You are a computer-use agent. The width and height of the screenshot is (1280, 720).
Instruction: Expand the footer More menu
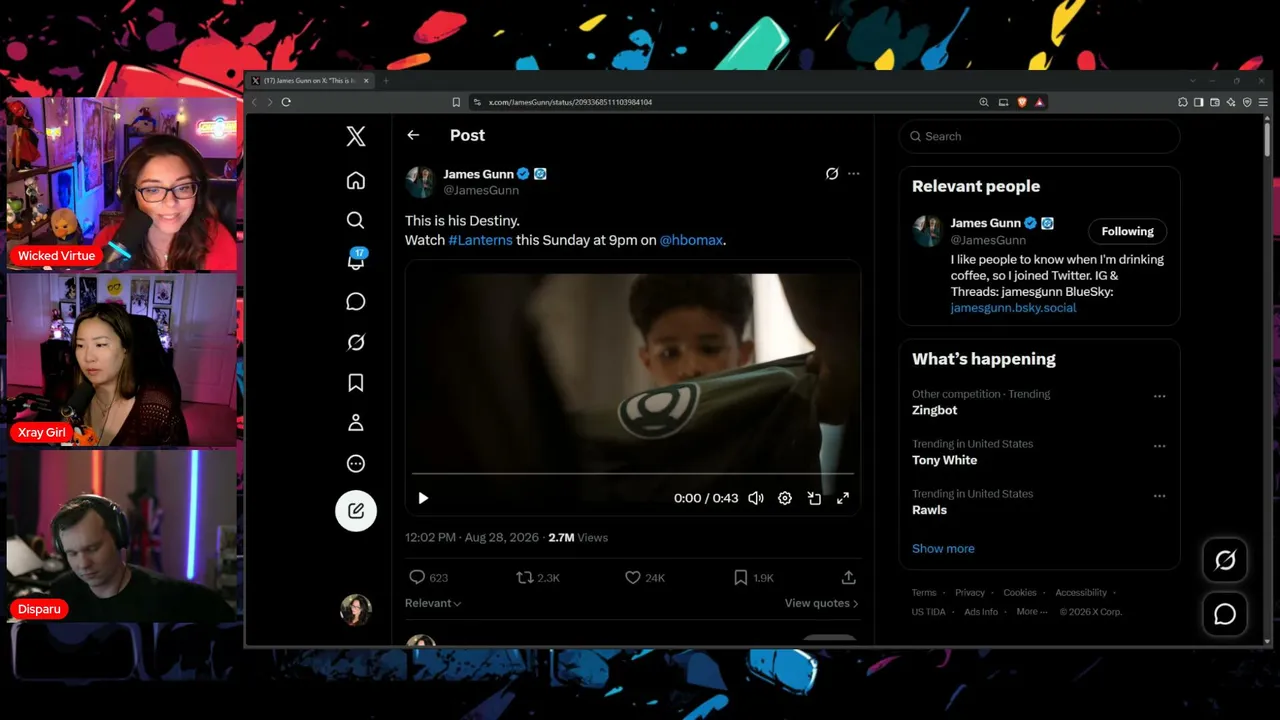[1031, 612]
